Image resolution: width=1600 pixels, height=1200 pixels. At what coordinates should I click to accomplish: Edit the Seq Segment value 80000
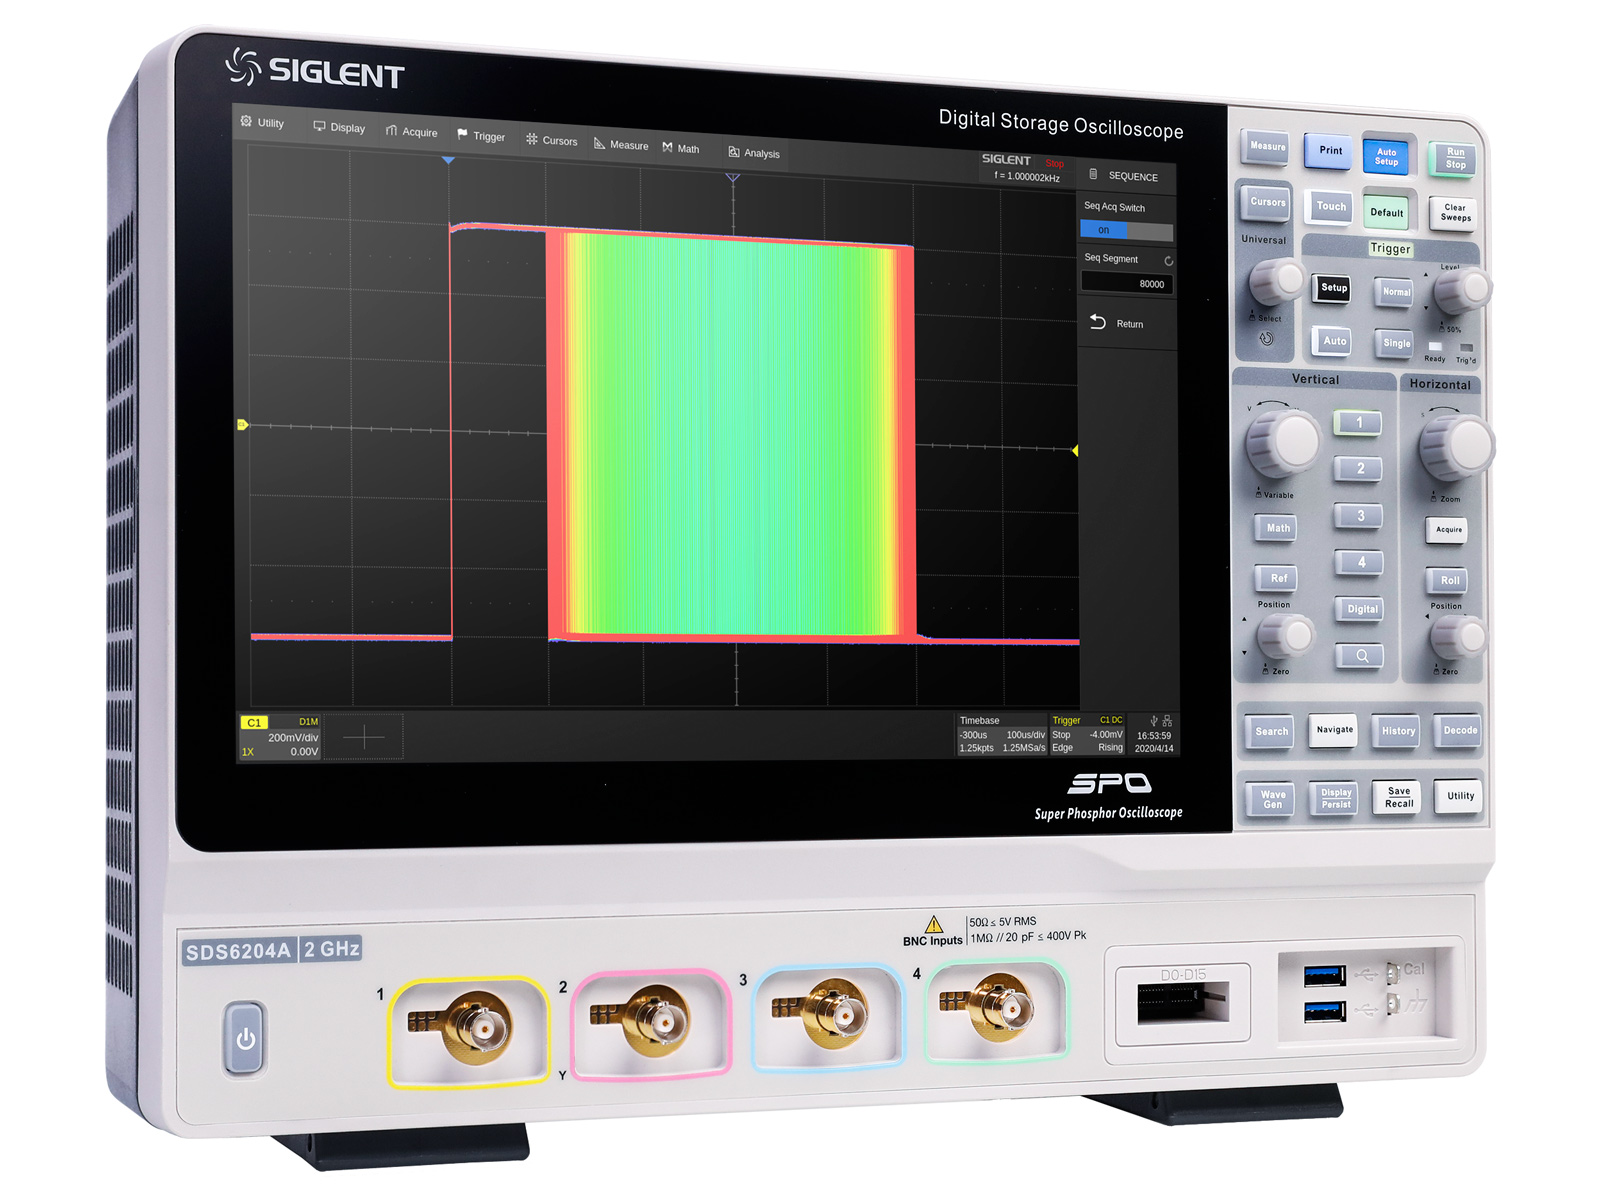(x=1126, y=284)
